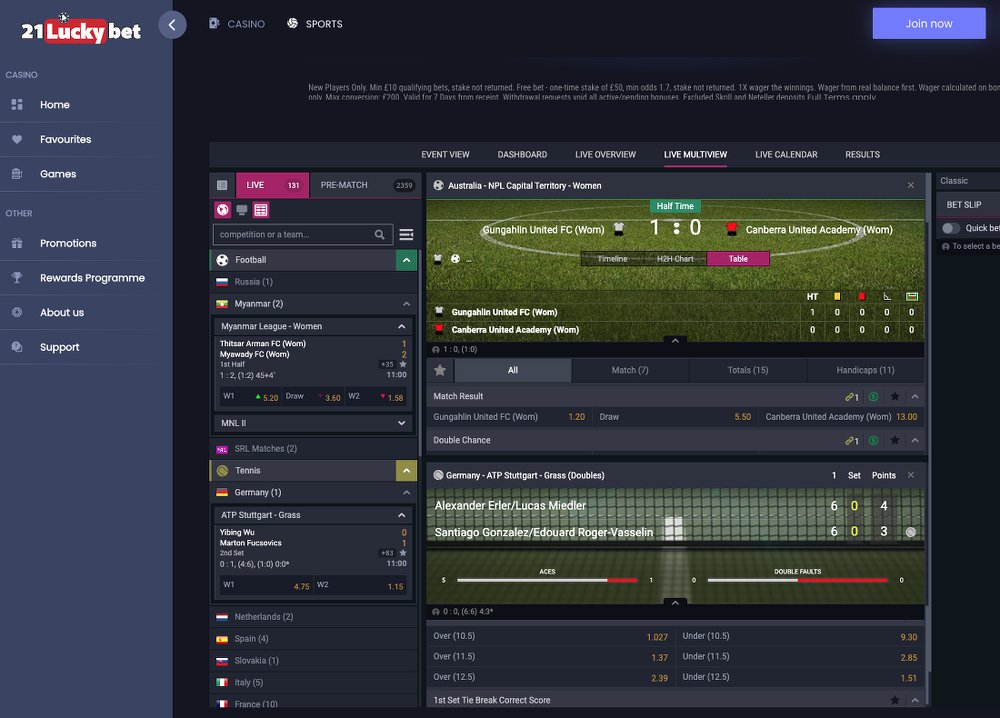Select the monitor live-stream filter icon

click(x=242, y=210)
